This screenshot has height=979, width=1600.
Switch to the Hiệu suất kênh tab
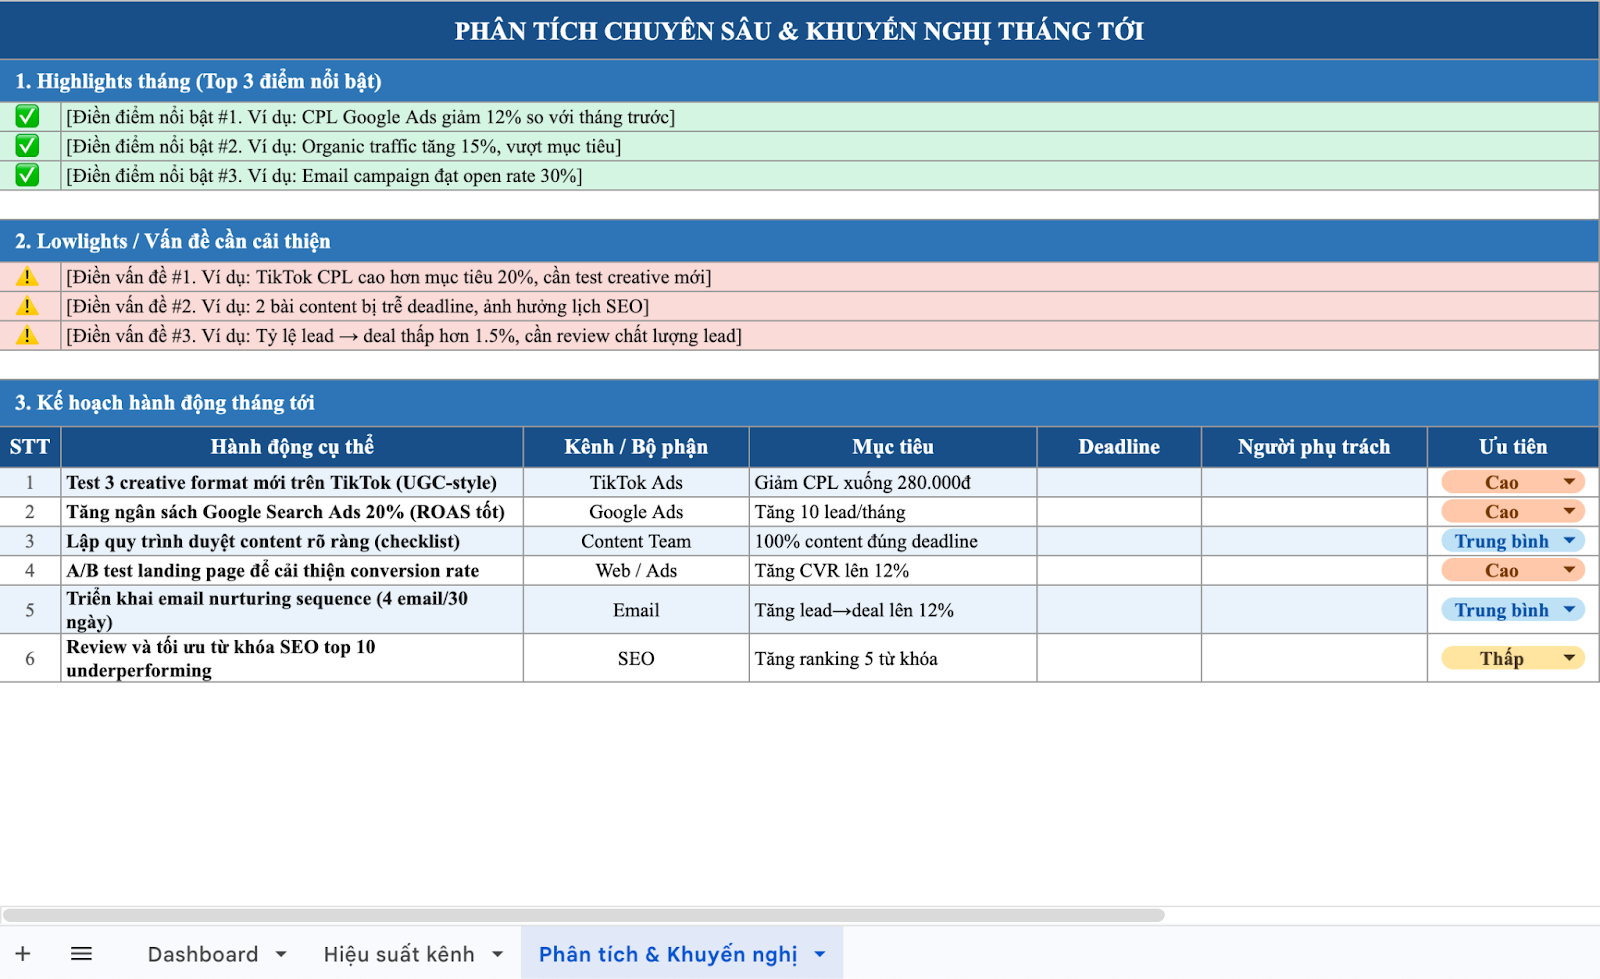[398, 954]
